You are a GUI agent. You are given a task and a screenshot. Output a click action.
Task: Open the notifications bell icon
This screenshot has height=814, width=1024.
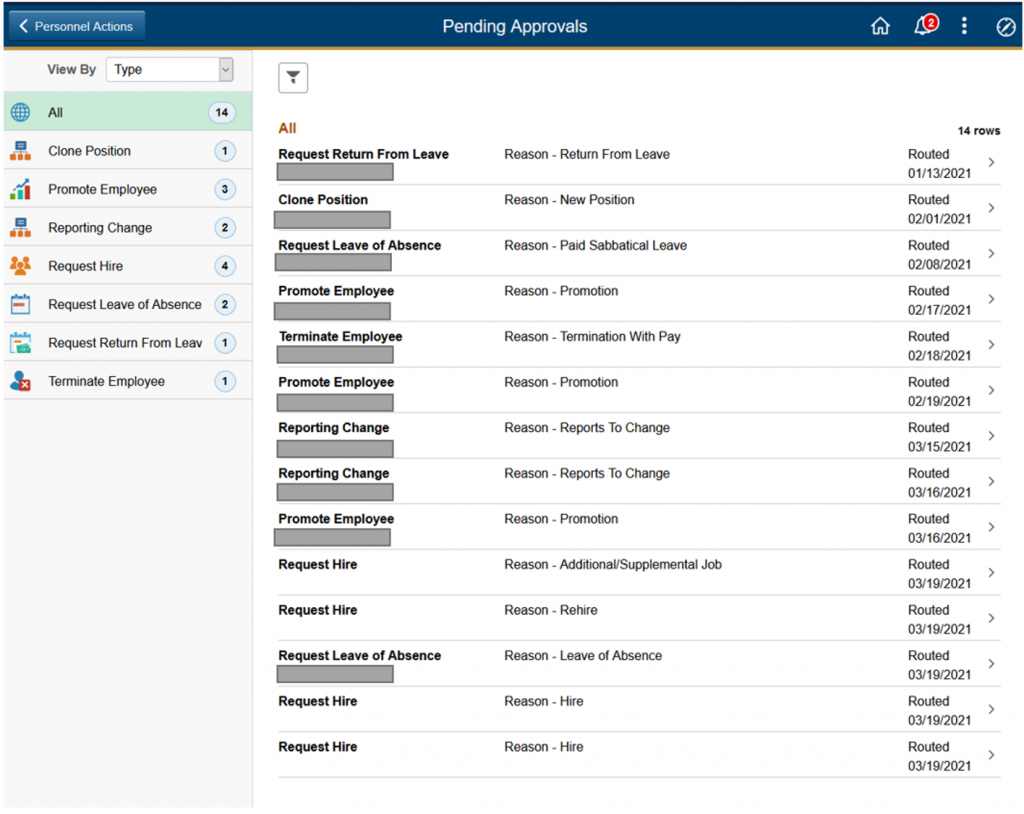(924, 26)
